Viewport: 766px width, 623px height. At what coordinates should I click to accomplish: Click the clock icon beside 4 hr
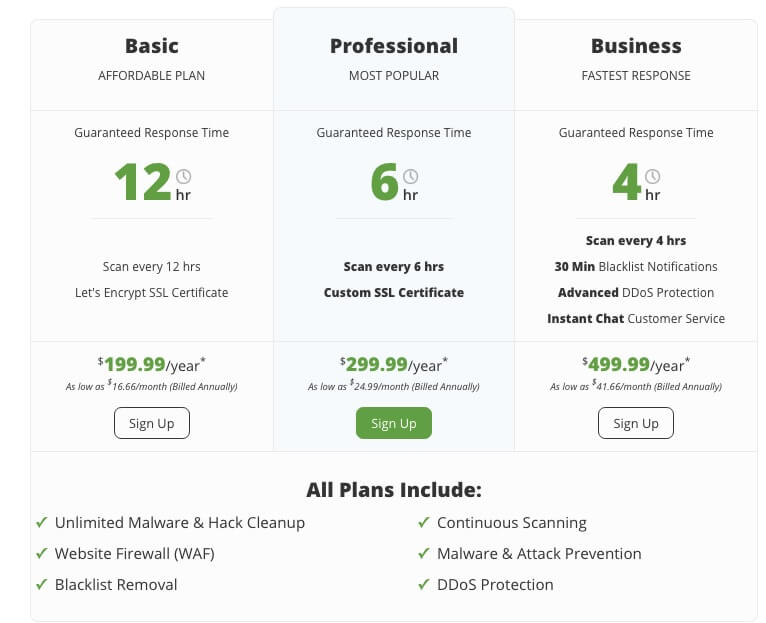[653, 176]
